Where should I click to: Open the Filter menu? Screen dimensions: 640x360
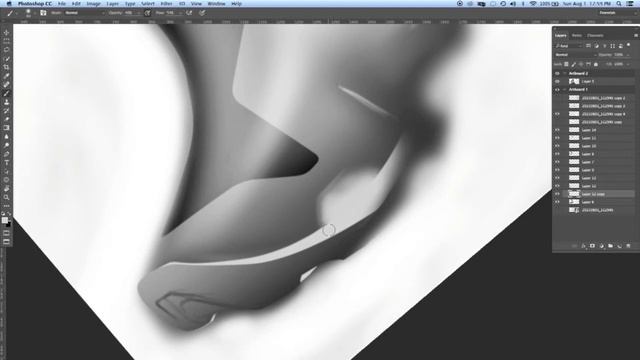pyautogui.click(x=166, y=4)
